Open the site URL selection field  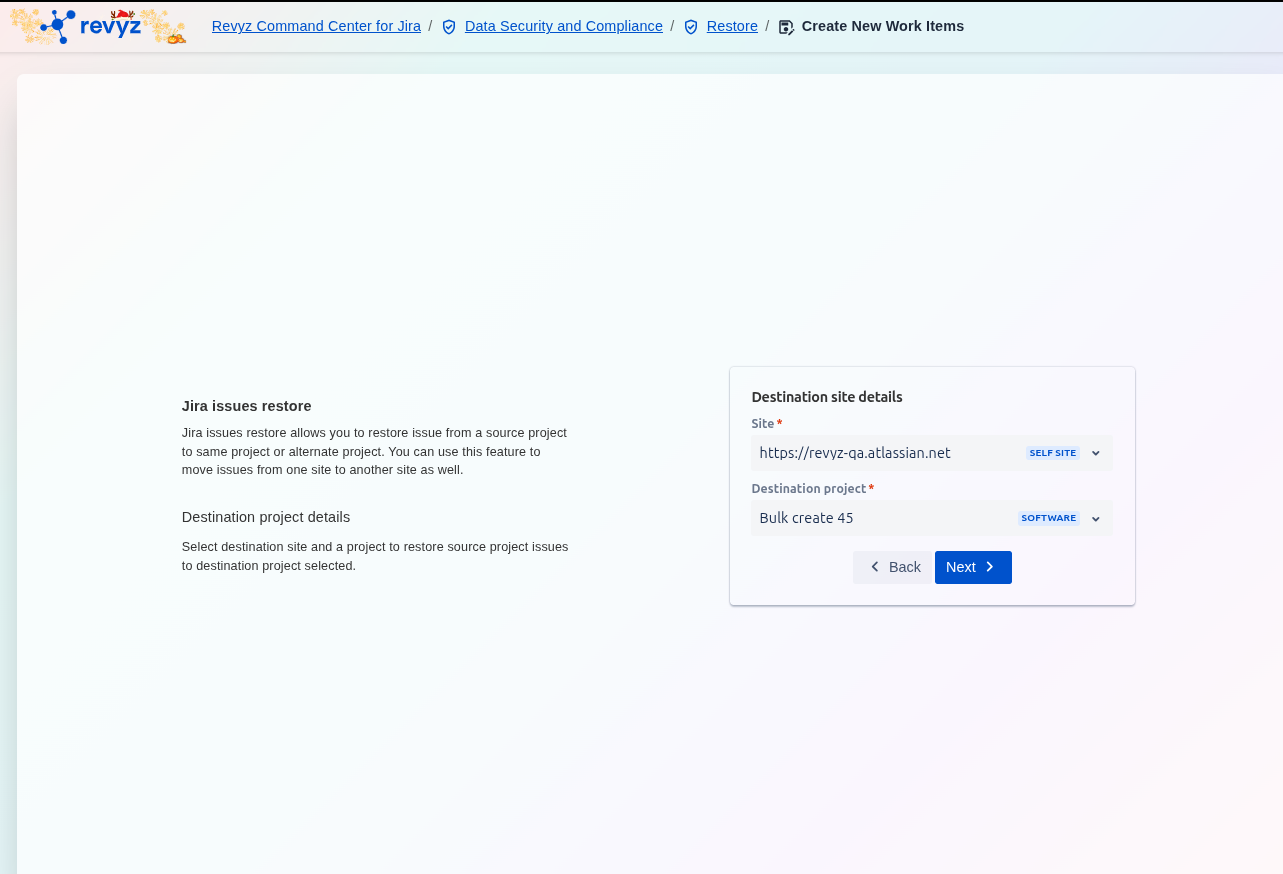click(880, 453)
